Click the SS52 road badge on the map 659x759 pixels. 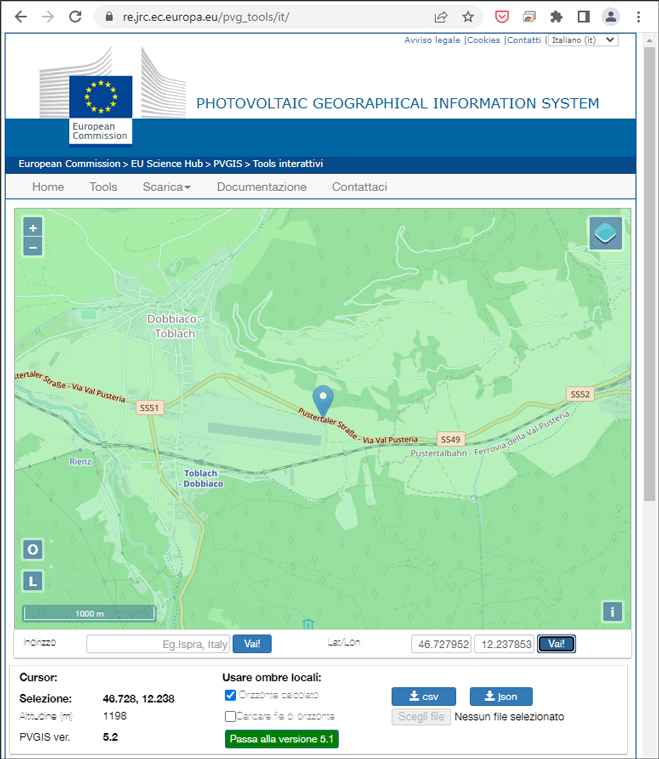[580, 394]
